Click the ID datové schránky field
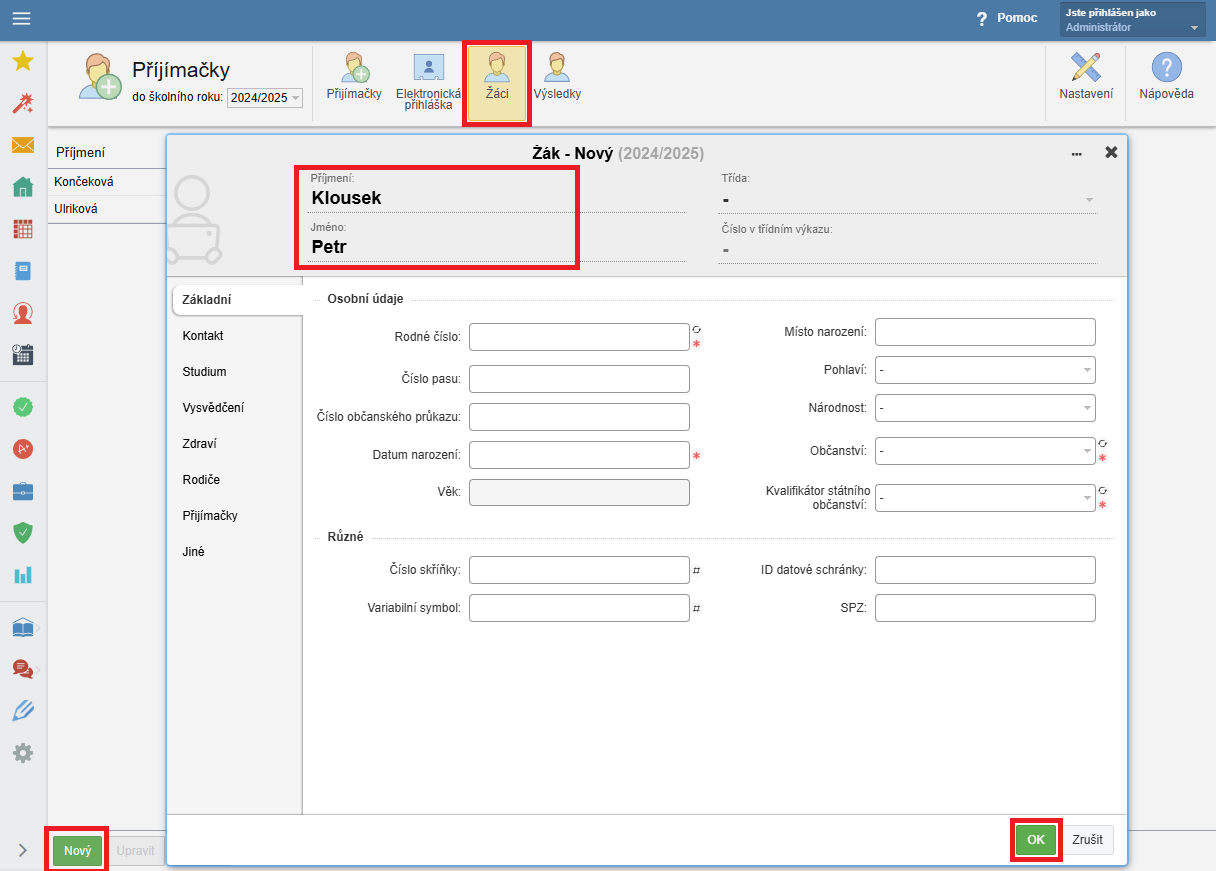 tap(985, 570)
